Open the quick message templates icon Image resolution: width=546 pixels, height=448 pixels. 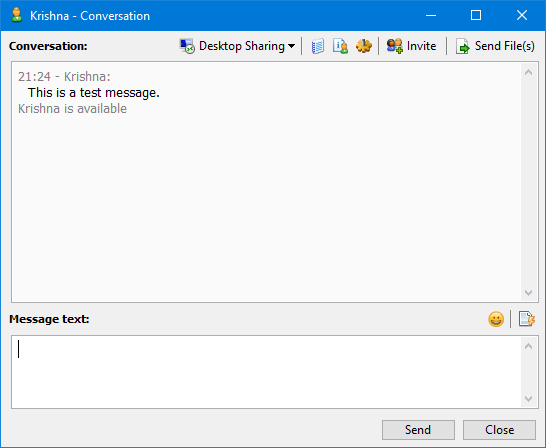pyautogui.click(x=526, y=319)
